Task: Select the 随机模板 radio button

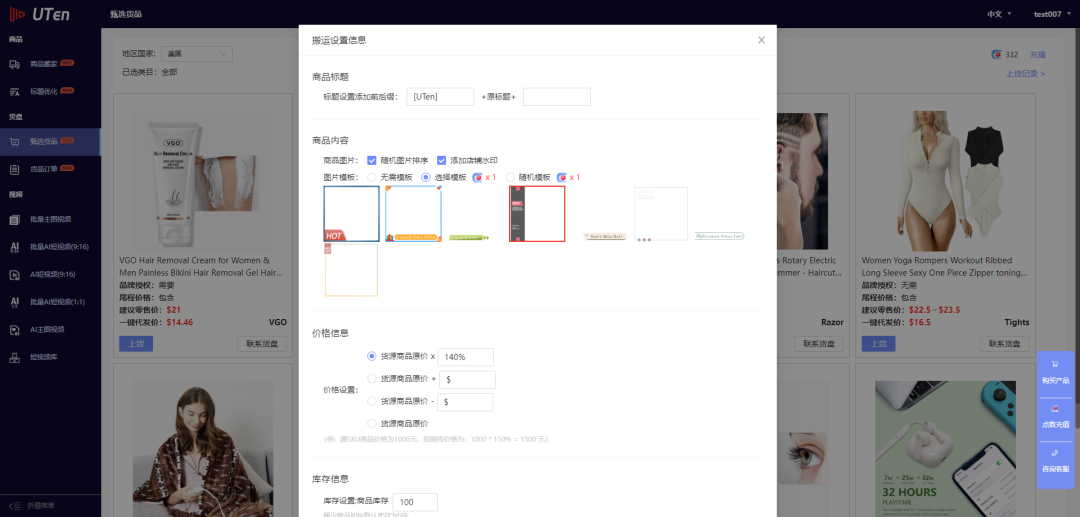Action: coord(510,177)
